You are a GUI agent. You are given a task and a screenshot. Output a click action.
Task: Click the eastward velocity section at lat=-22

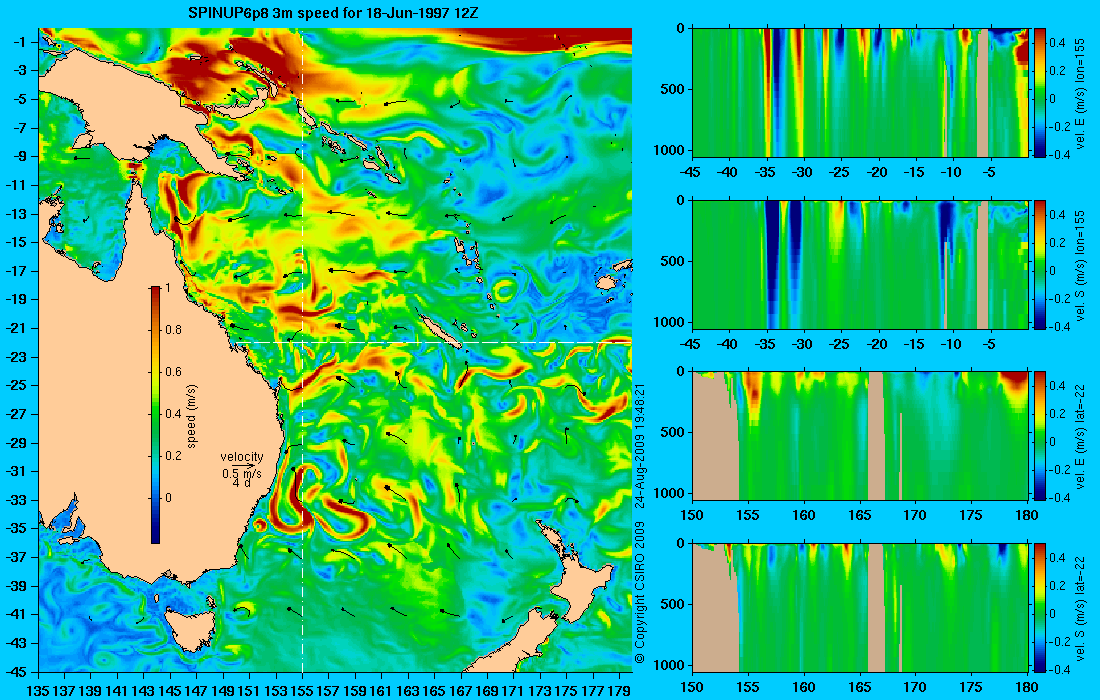(861, 436)
